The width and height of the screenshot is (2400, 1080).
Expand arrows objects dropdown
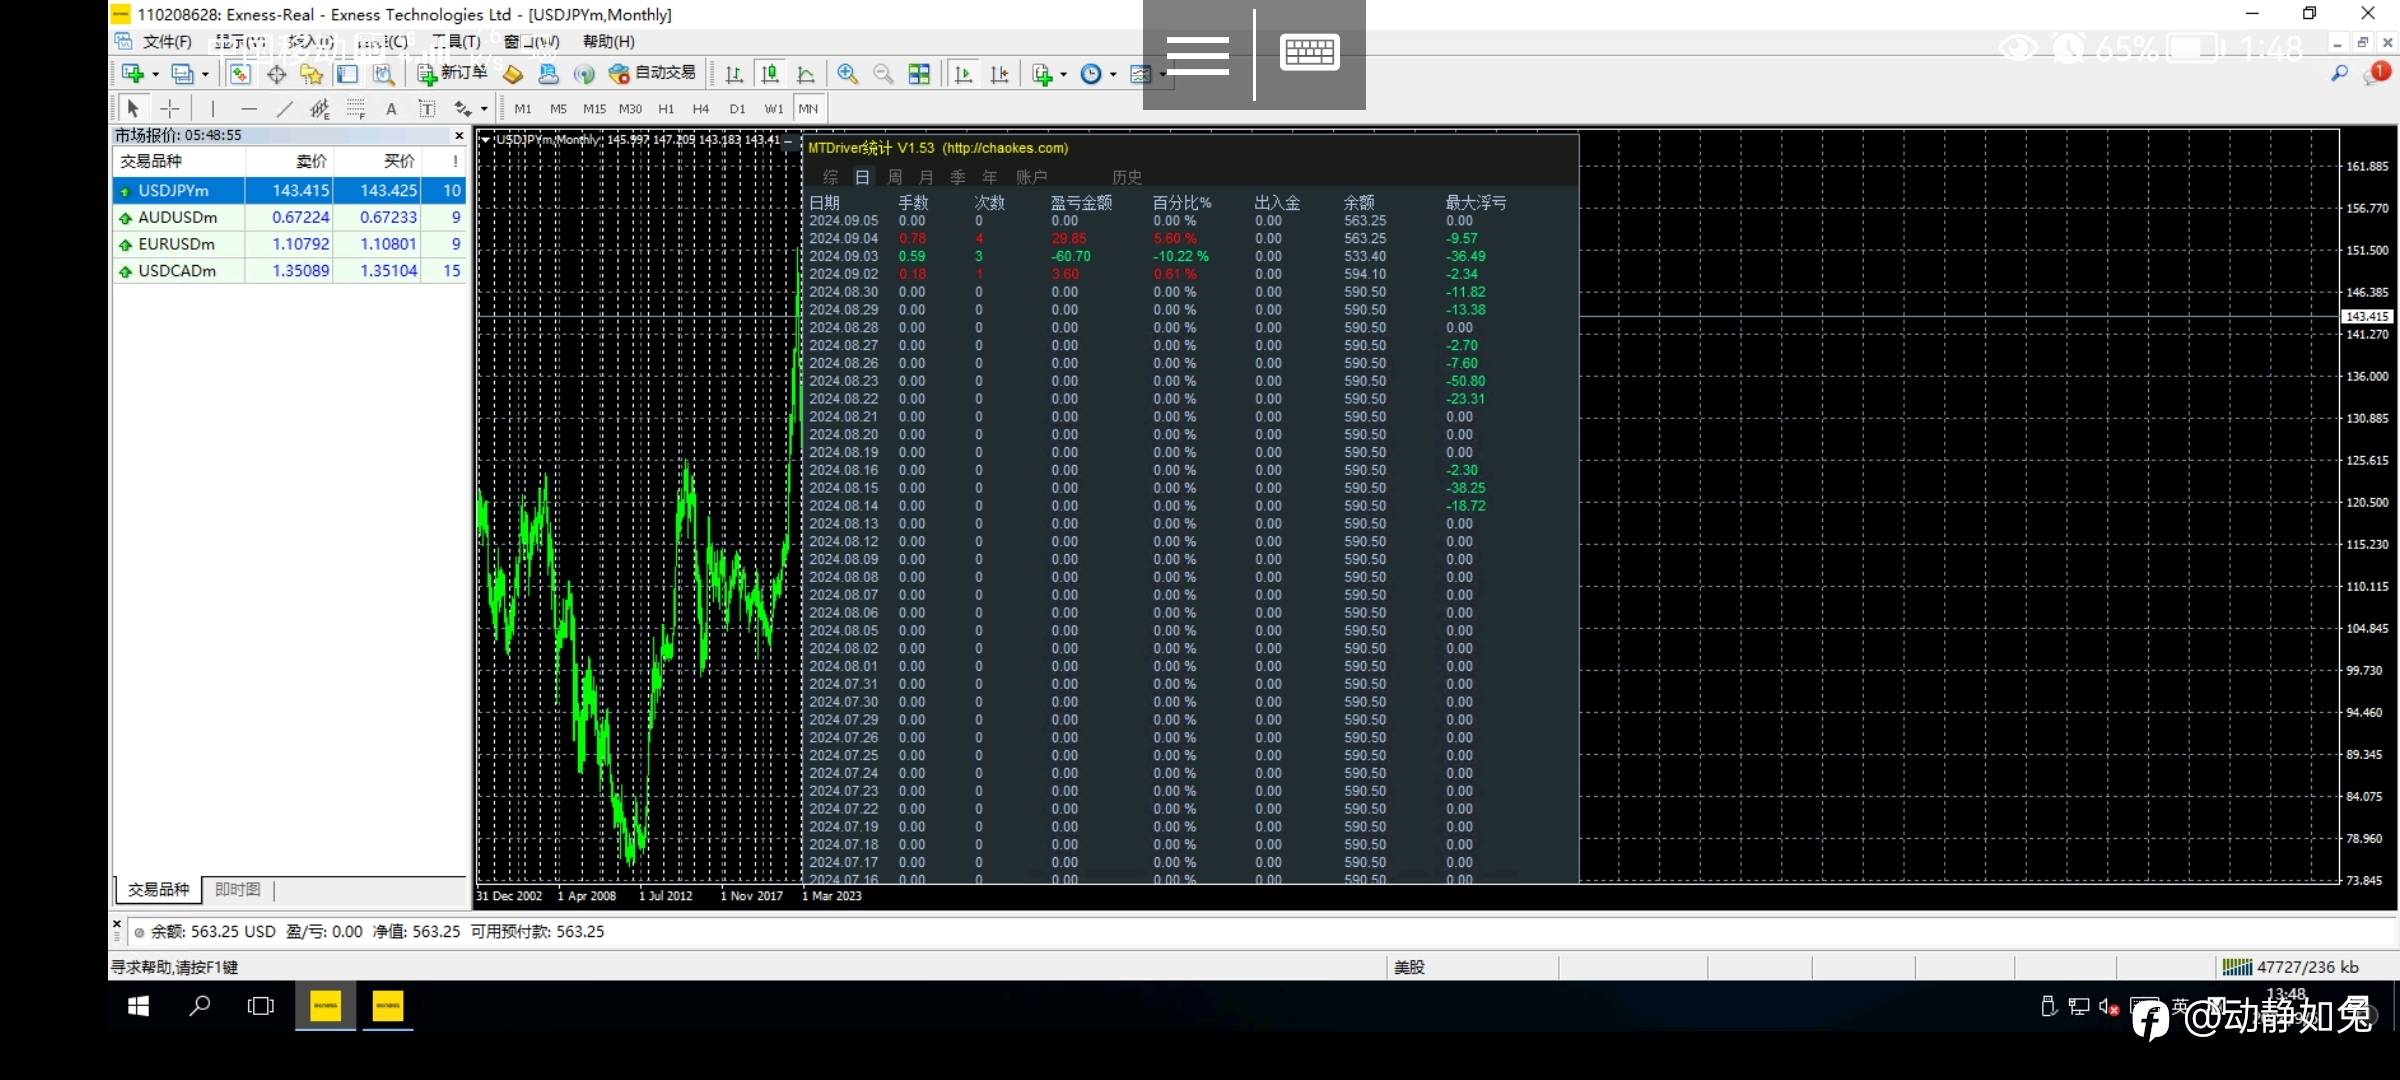(484, 109)
